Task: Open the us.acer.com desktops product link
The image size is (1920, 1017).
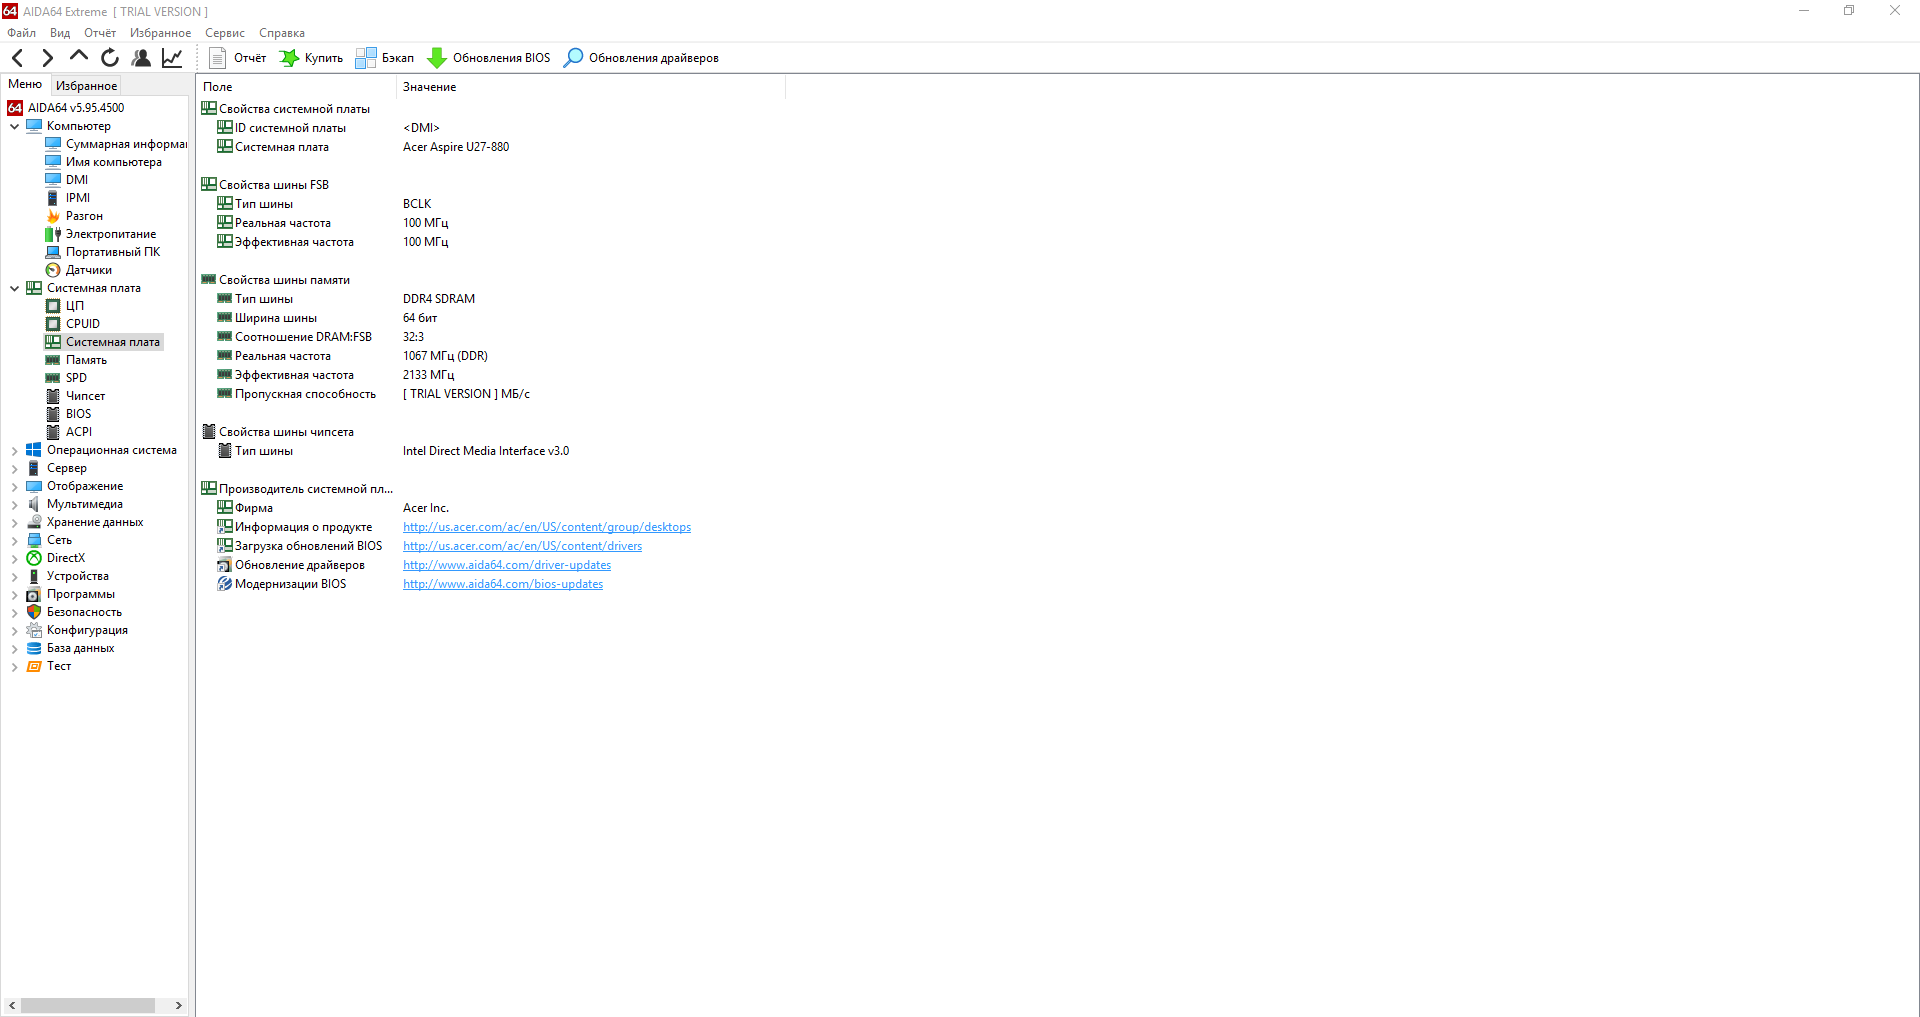Action: click(x=547, y=527)
